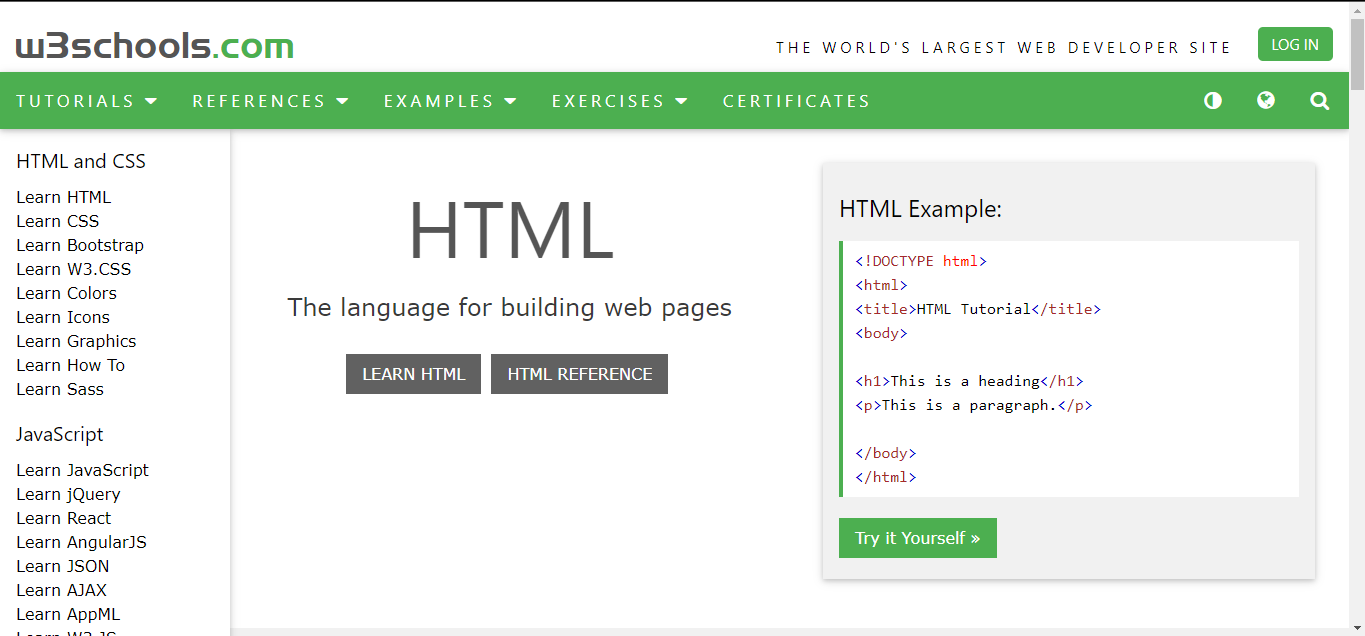Click the '<!DOCTYPE html>' code line
Image resolution: width=1365 pixels, height=636 pixels.
click(x=921, y=261)
